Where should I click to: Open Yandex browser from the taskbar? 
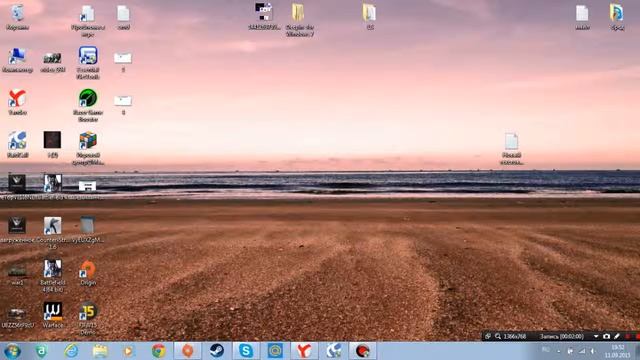304,351
